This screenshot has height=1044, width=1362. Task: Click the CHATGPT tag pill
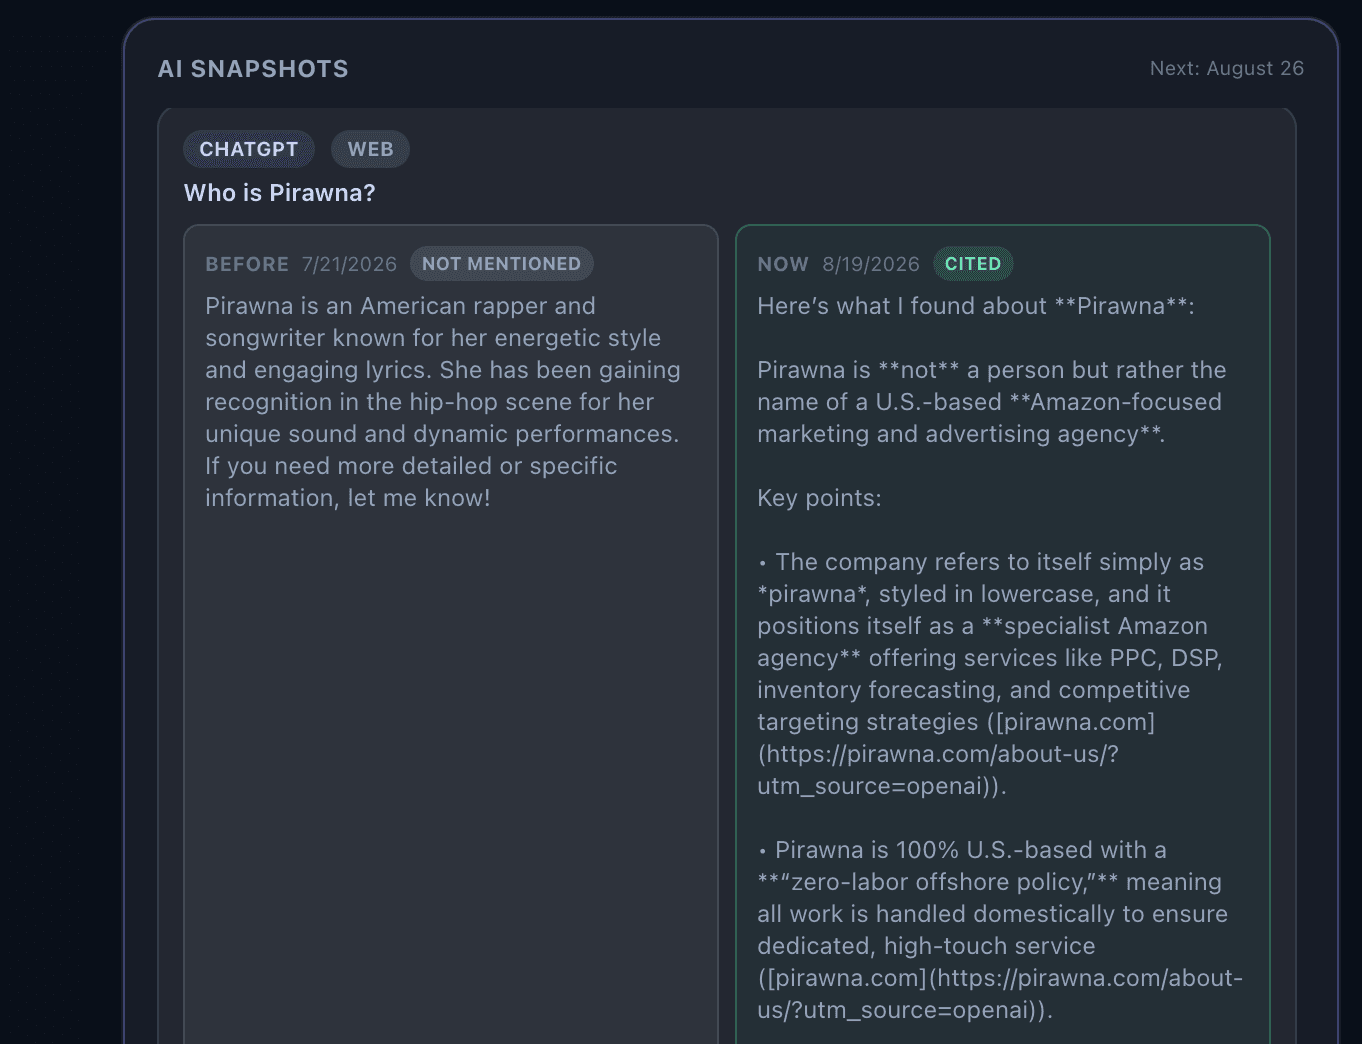pyautogui.click(x=249, y=149)
